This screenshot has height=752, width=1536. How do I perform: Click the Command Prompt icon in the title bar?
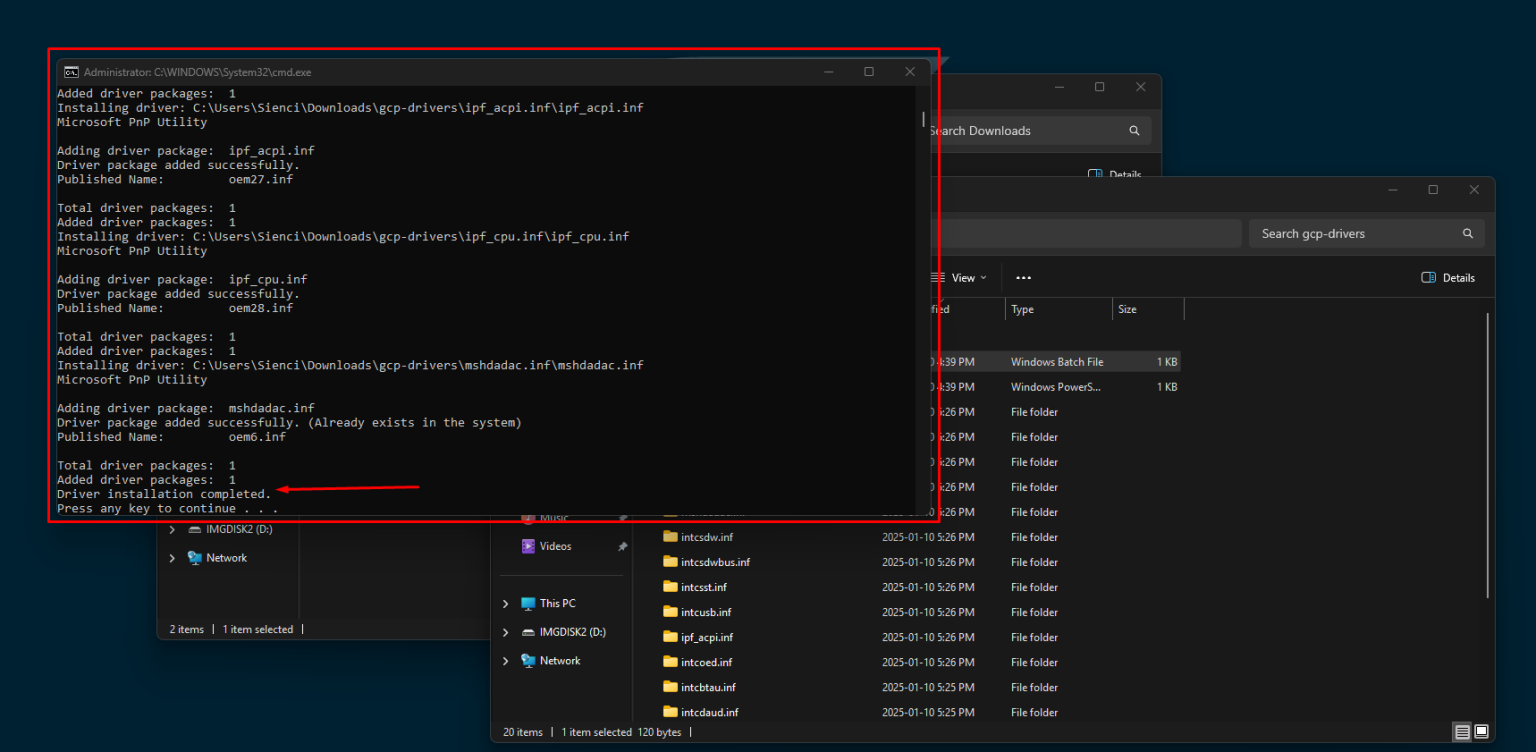(x=71, y=72)
